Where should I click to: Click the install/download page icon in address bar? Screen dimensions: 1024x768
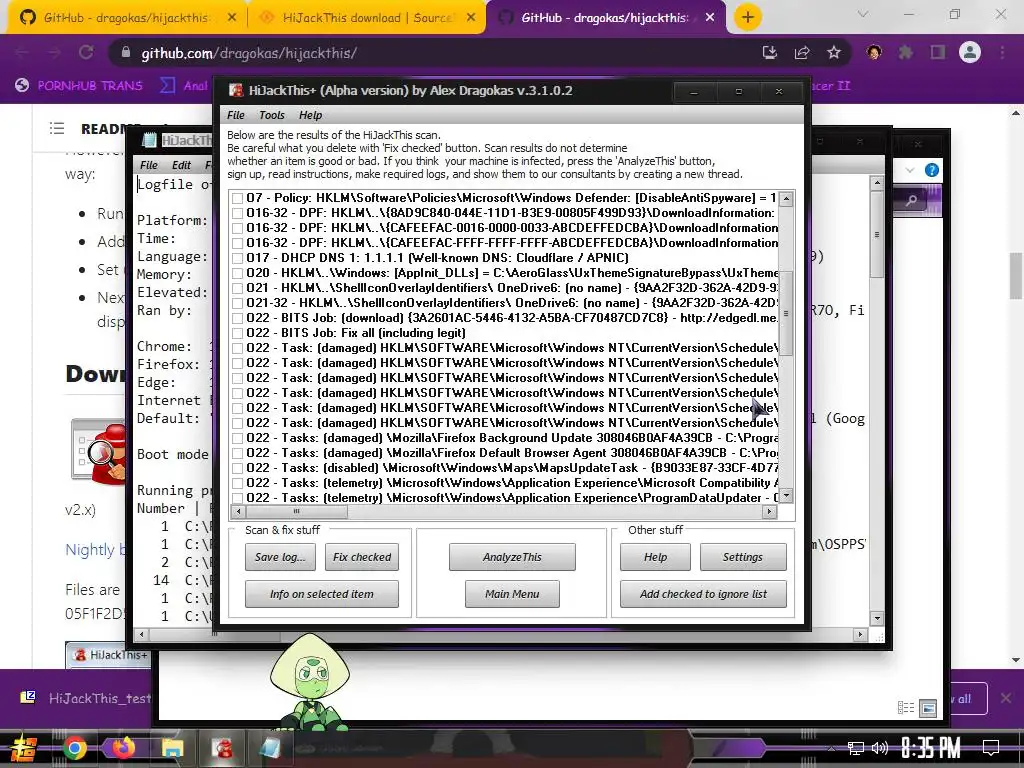(770, 53)
